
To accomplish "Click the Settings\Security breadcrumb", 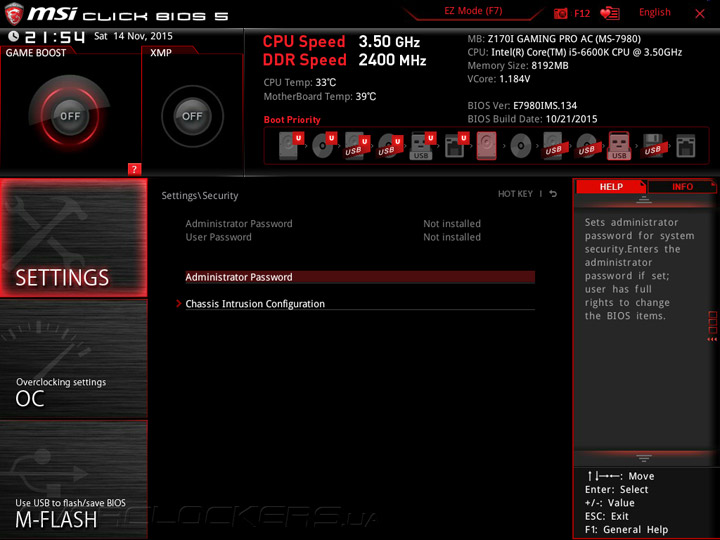I will pos(200,196).
